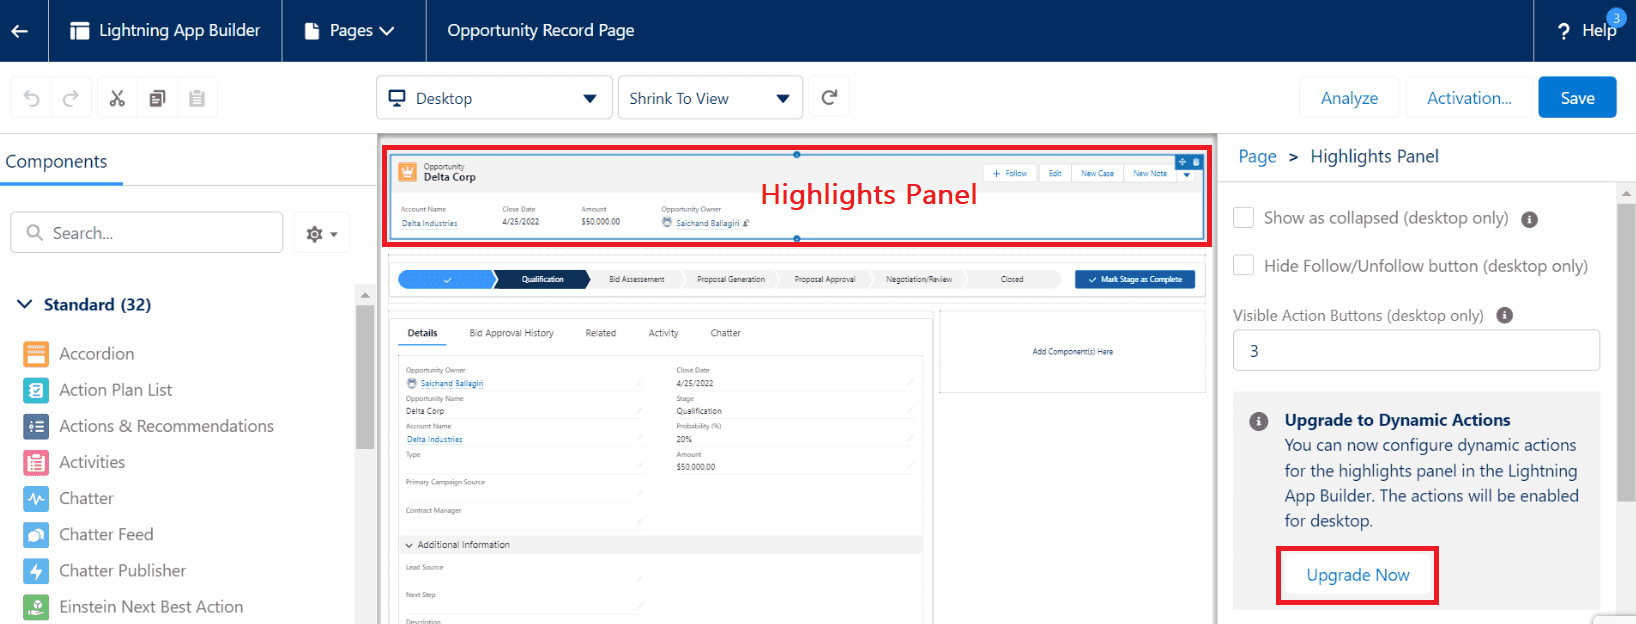Switch to the Activity tab
This screenshot has width=1636, height=624.
(664, 333)
